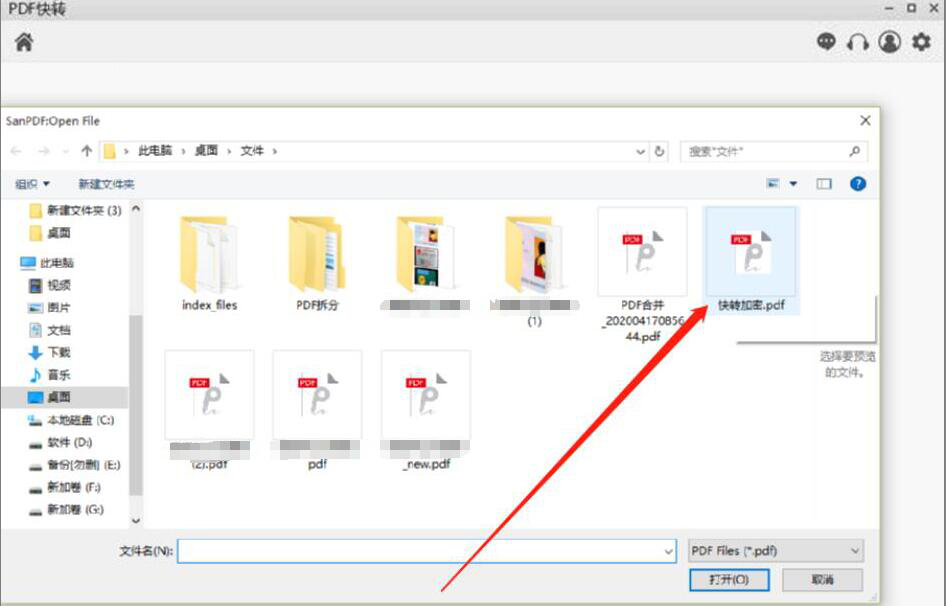Select the file ending in (2).pdf
Screen dimensions: 946x606
[x=209, y=411]
